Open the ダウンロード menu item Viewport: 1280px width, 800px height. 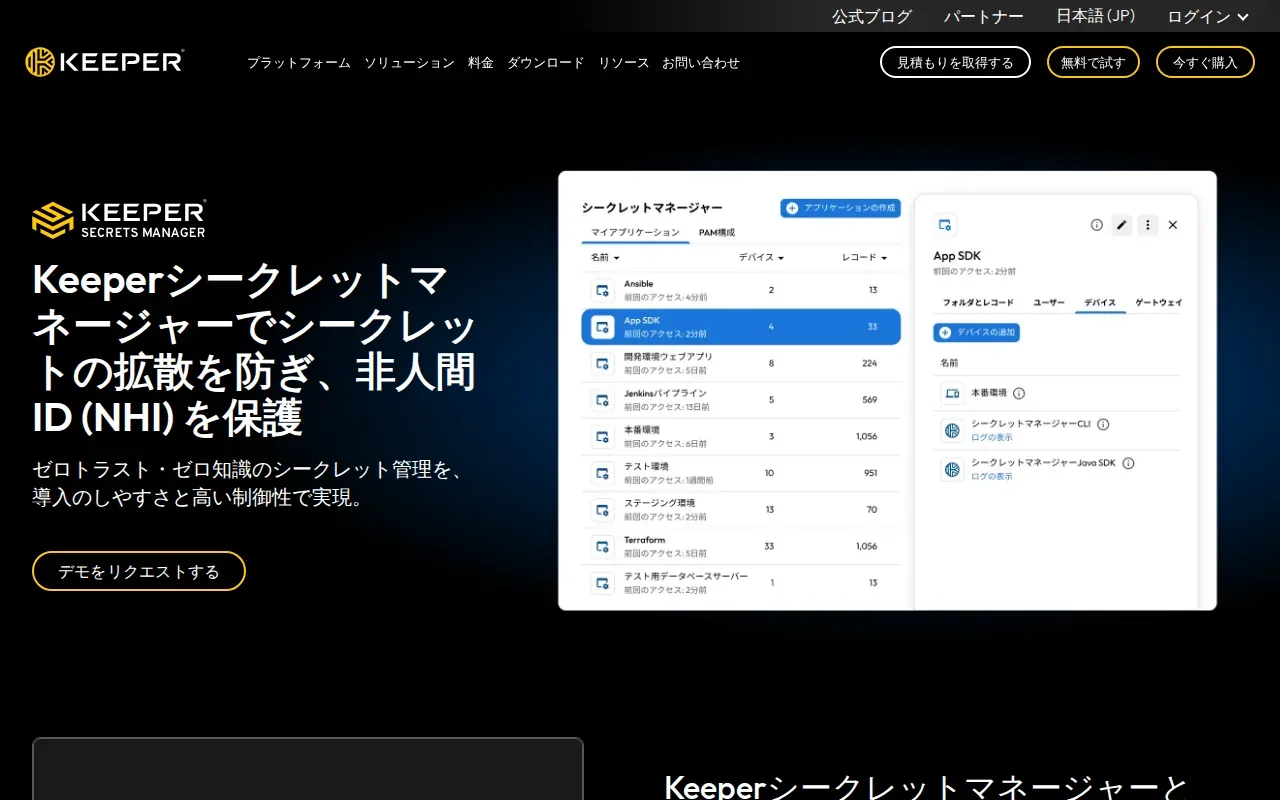[x=546, y=62]
